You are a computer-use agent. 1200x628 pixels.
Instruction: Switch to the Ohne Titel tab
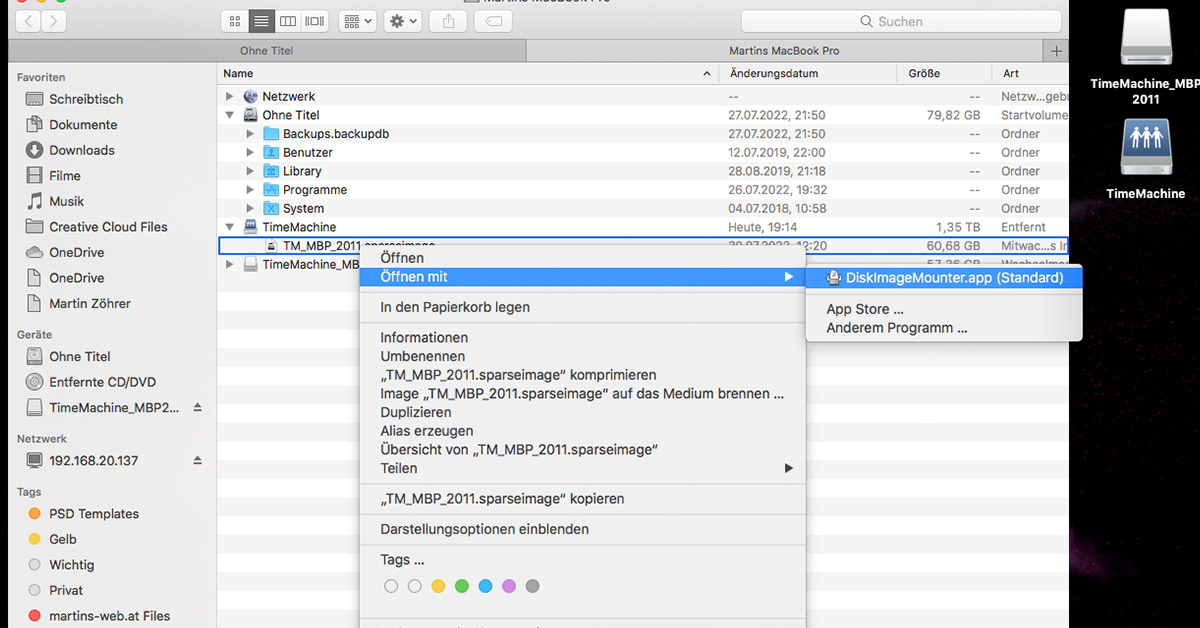[267, 50]
